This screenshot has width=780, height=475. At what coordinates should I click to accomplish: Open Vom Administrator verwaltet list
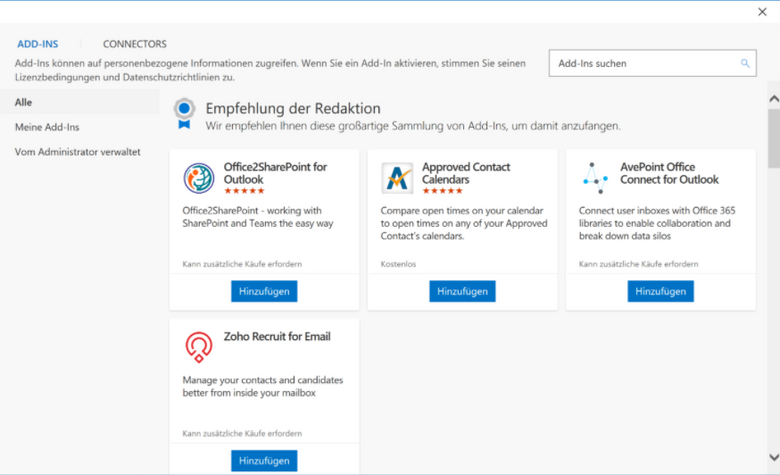pyautogui.click(x=77, y=152)
